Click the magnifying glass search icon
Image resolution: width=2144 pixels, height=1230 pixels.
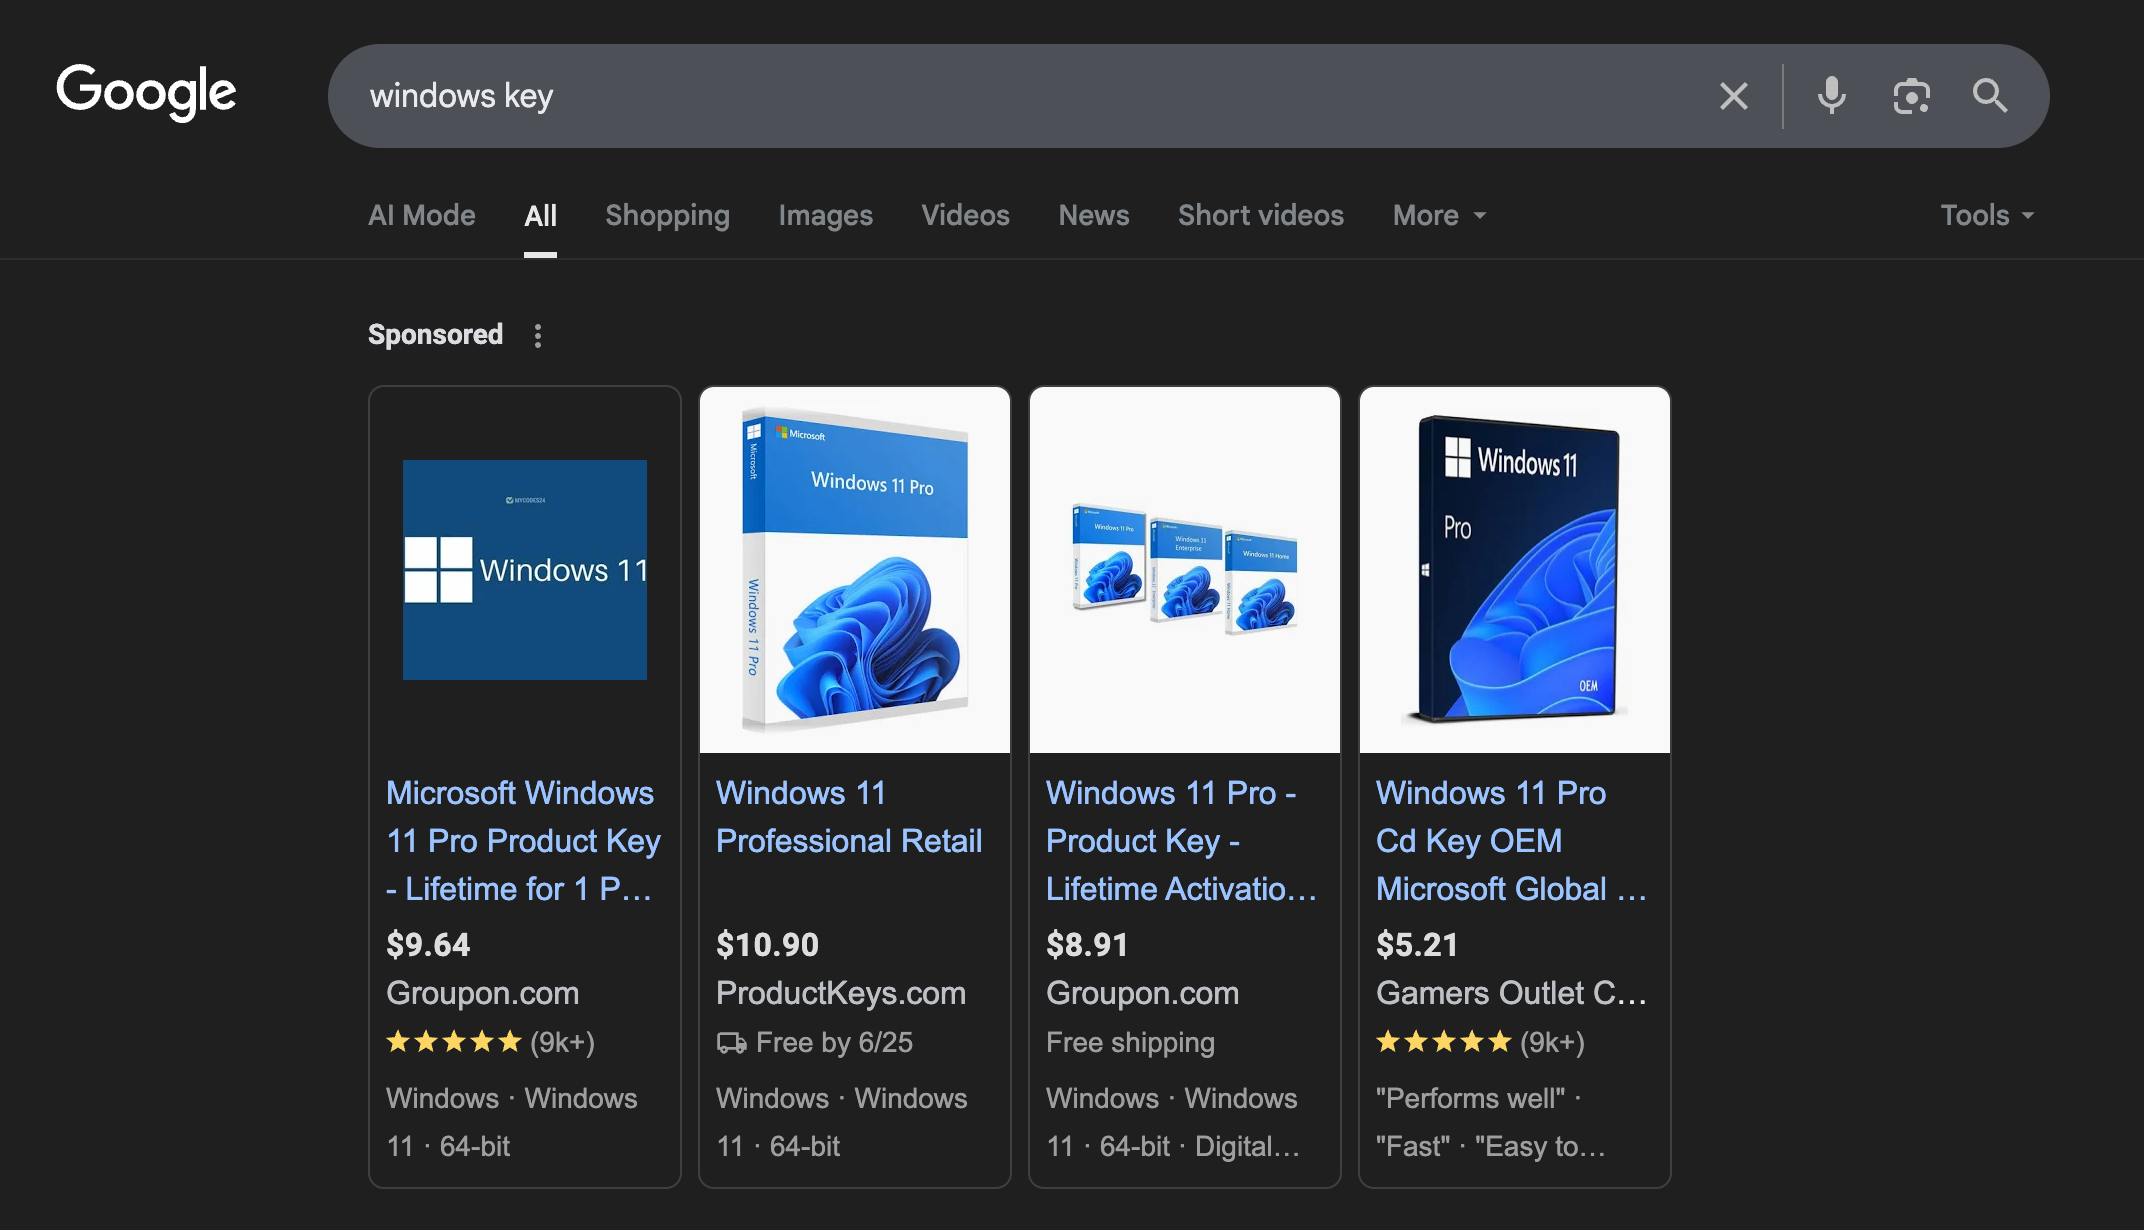point(1990,96)
